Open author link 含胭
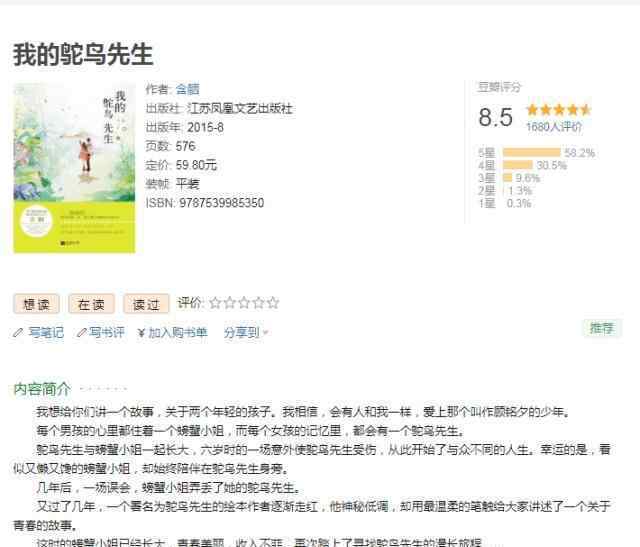The image size is (640, 547). click(x=187, y=89)
